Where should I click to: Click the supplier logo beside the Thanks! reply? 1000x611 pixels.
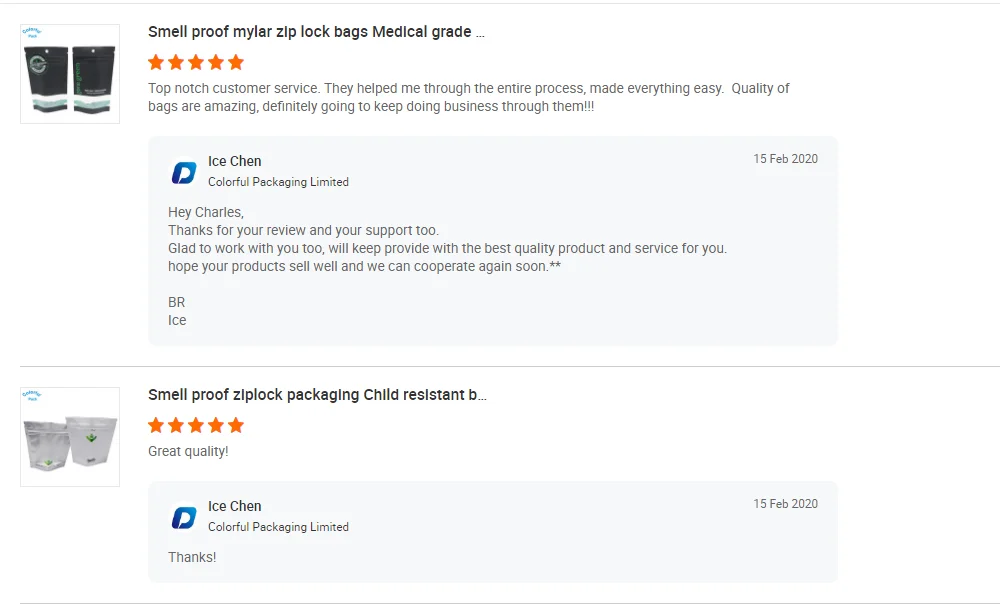point(184,518)
